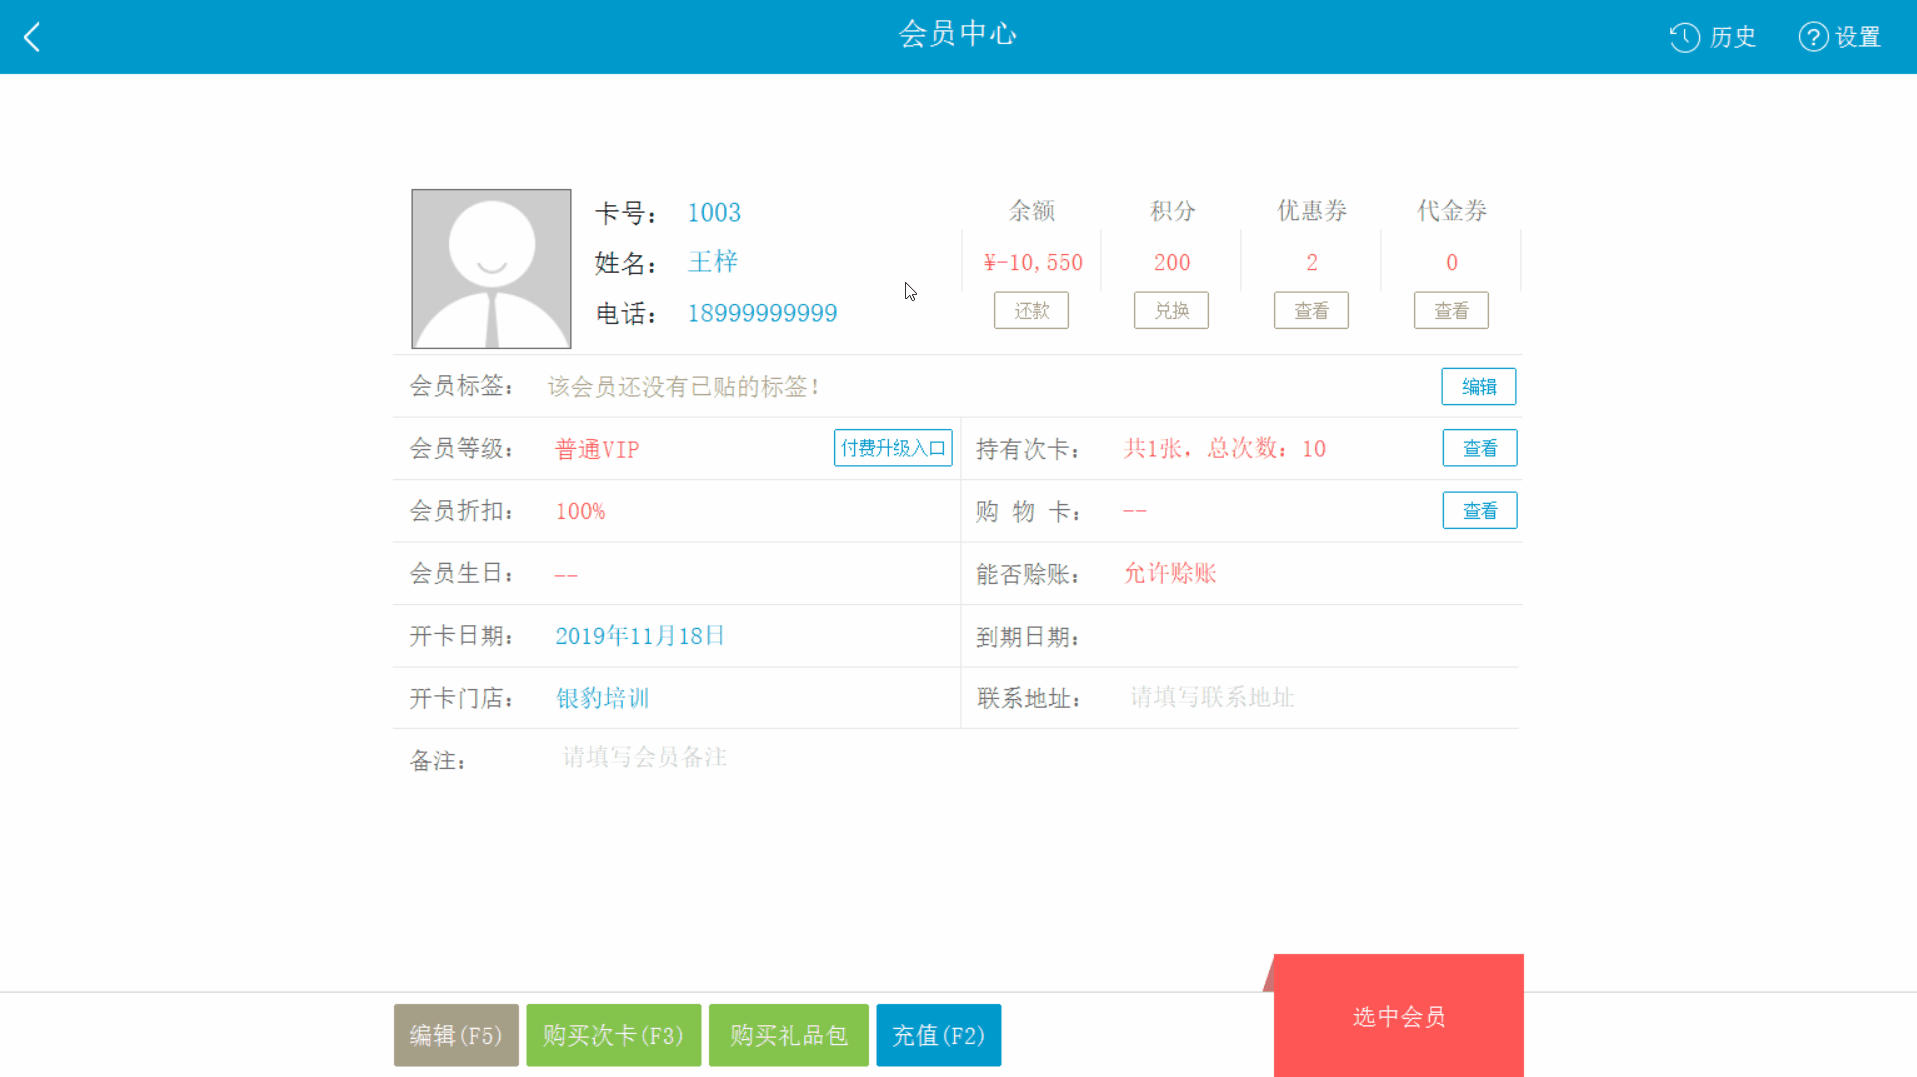This screenshot has width=1917, height=1077.
Task: Click 查看 under 优惠券 coupons
Action: pos(1311,311)
